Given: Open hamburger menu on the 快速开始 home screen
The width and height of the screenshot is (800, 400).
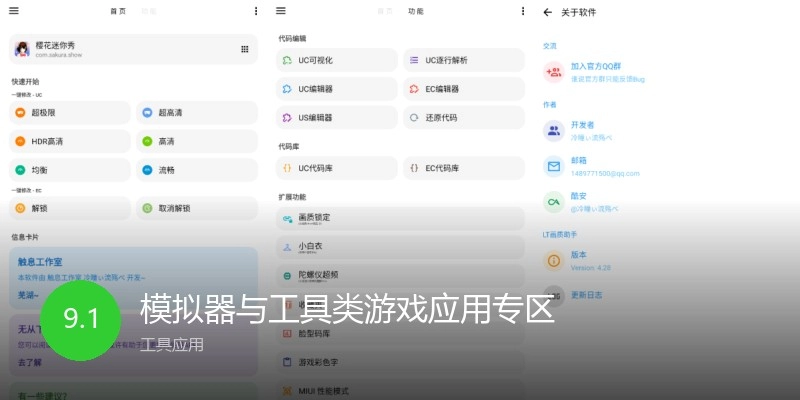Looking at the screenshot, I should pyautogui.click(x=14, y=11).
